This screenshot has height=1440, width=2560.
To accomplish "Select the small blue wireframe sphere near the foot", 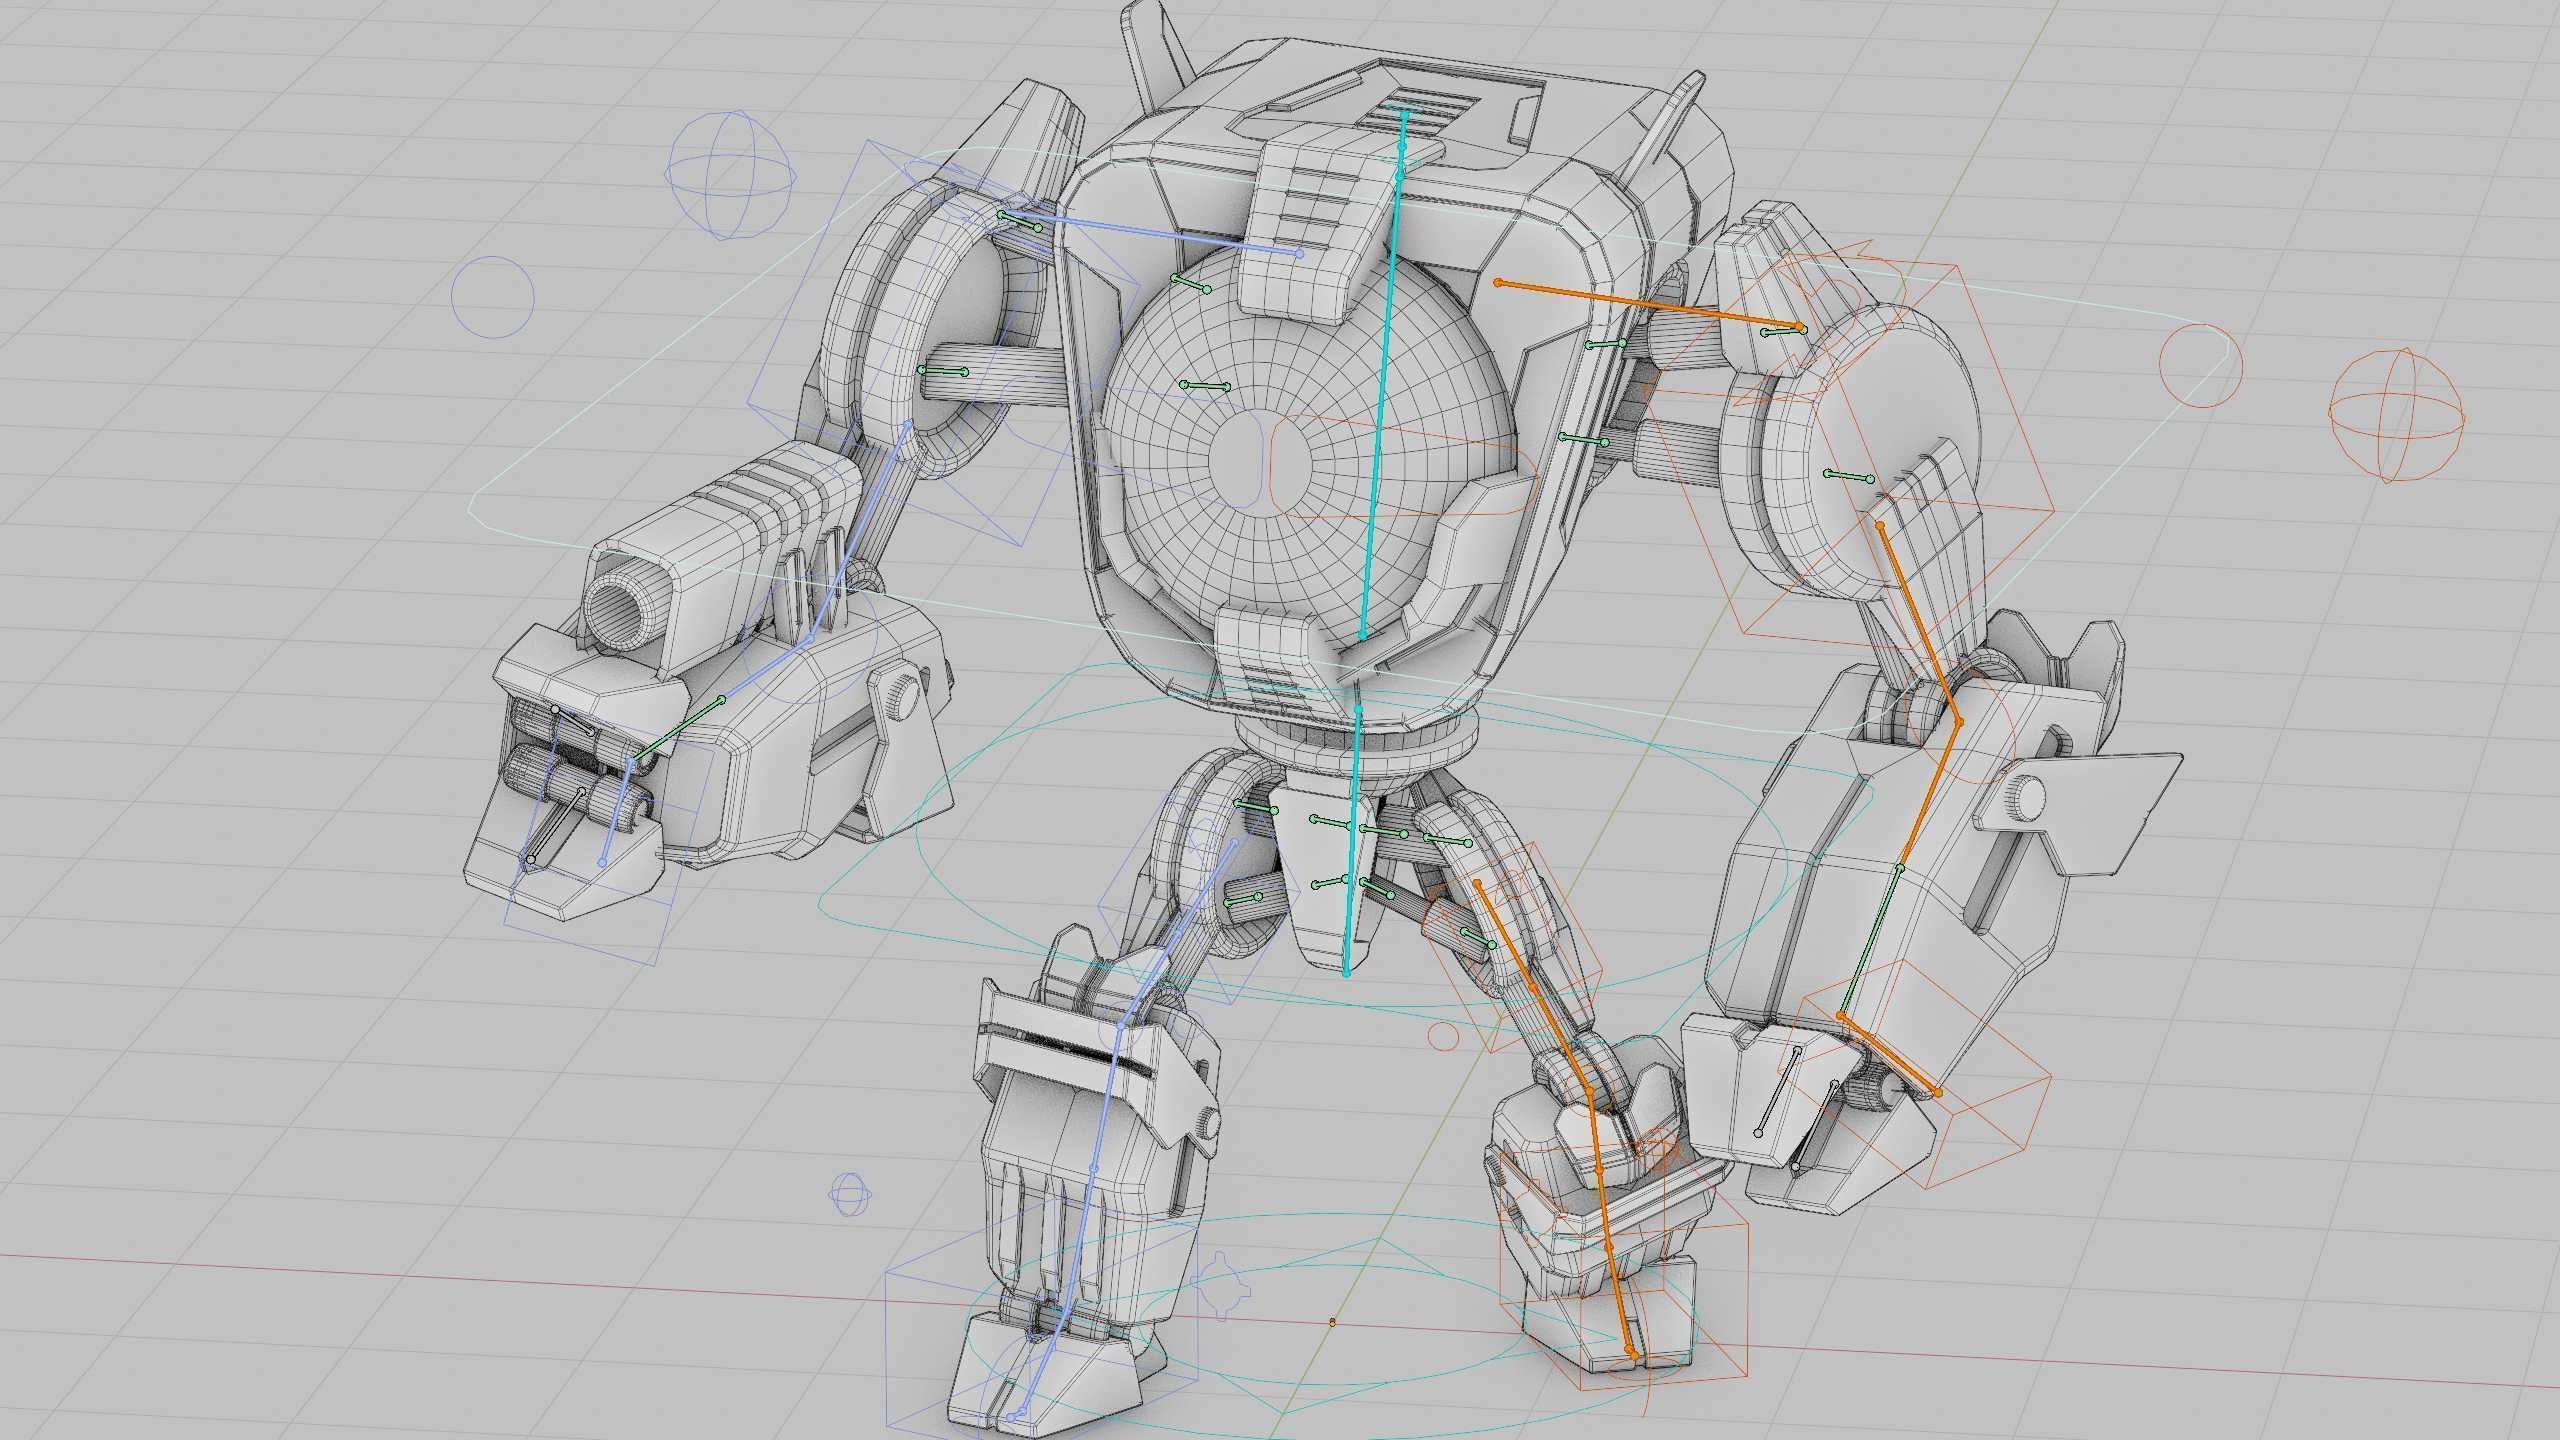I will click(850, 1194).
